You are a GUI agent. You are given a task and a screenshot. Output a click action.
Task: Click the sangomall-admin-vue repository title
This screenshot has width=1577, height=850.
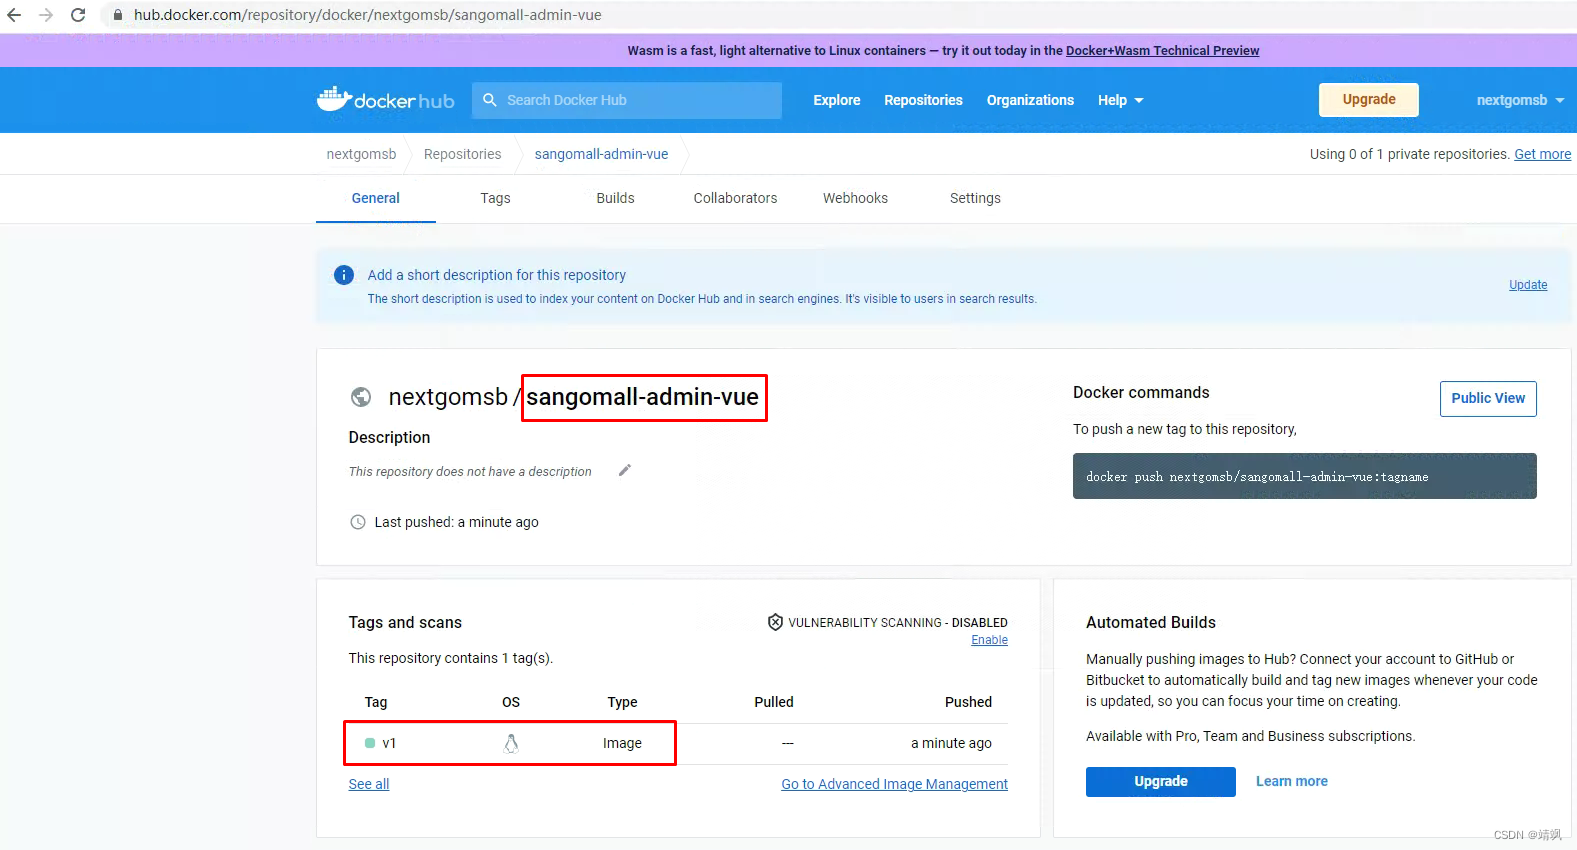tap(643, 397)
